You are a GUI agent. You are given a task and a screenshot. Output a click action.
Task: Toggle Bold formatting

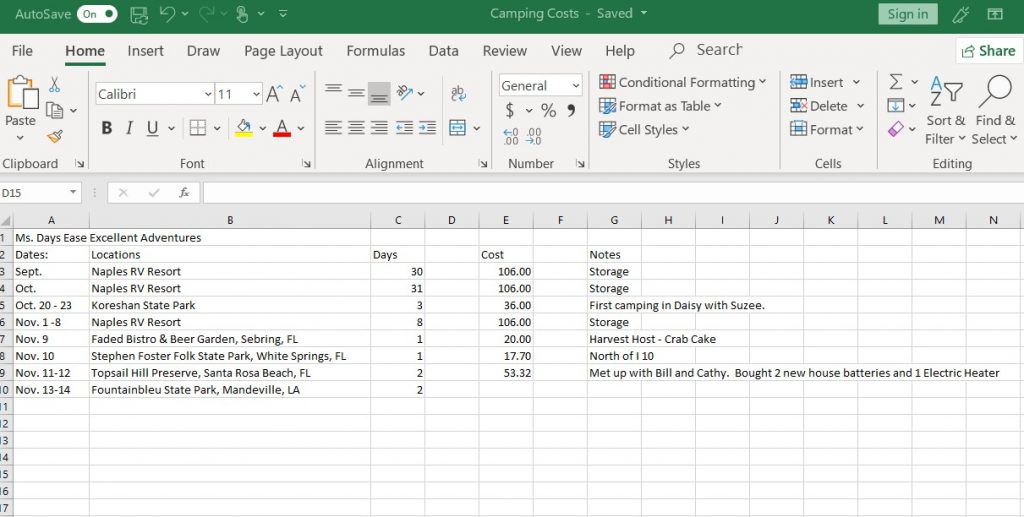(x=106, y=128)
